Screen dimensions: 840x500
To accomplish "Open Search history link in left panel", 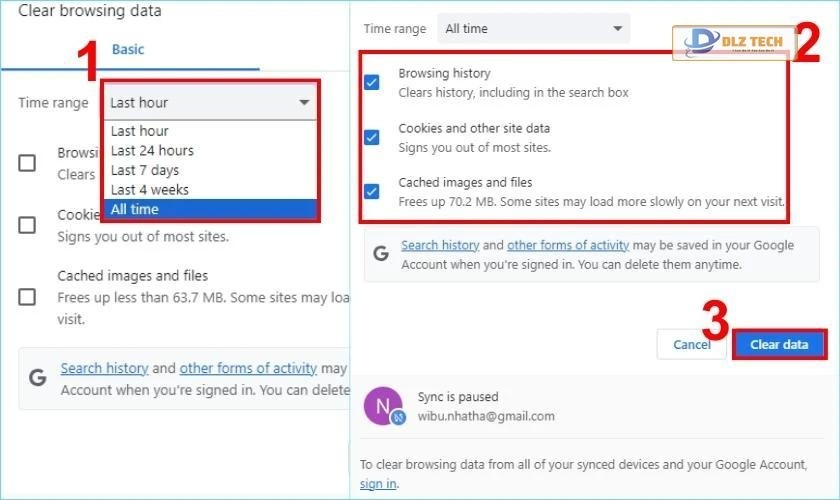I will point(104,368).
